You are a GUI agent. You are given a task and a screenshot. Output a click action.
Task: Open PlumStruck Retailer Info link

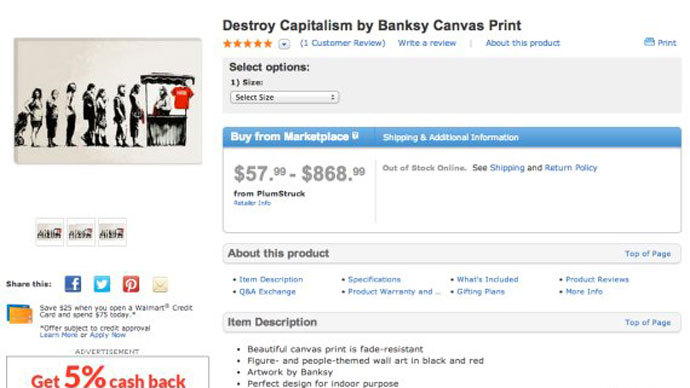coord(252,203)
